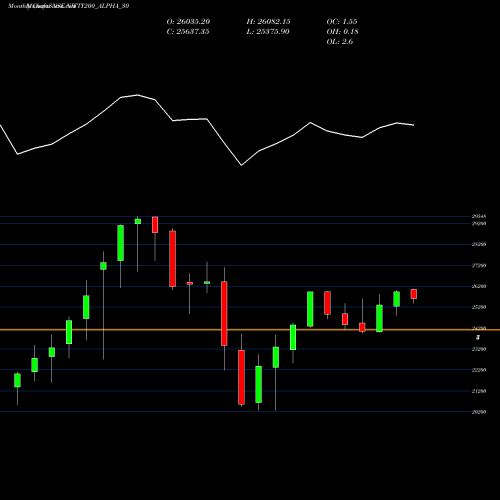The height and width of the screenshot is (500, 500).
Task: Click the close price C: 25637.35
Action: click(x=188, y=32)
